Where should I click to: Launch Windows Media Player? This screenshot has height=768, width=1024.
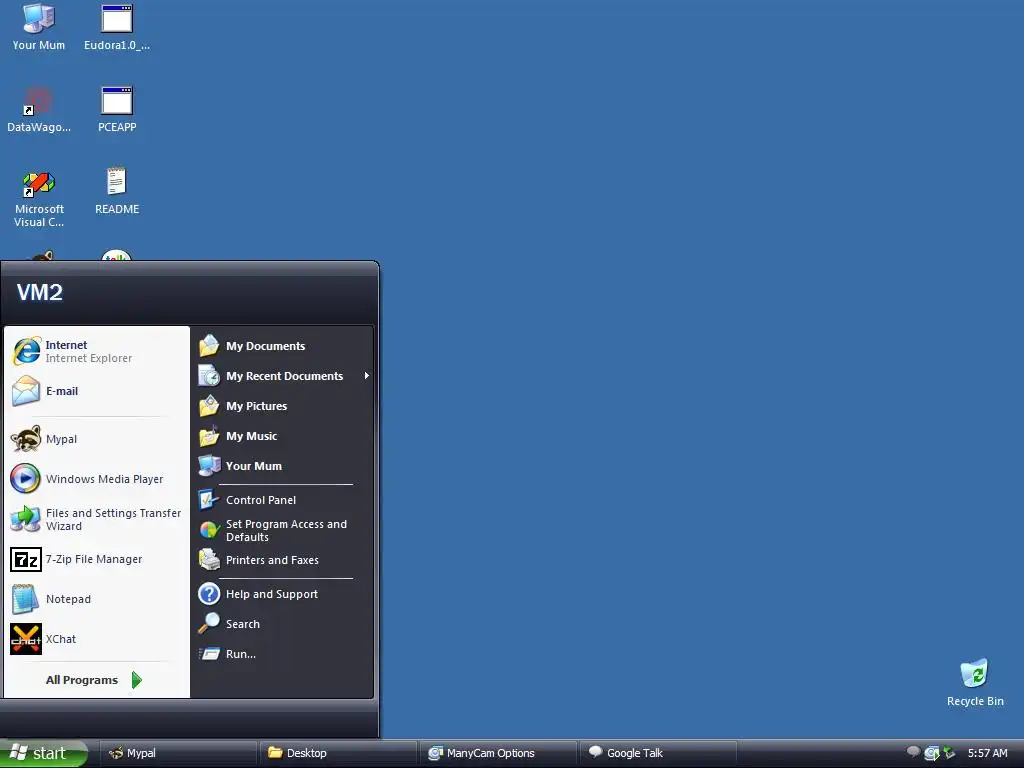[97, 479]
